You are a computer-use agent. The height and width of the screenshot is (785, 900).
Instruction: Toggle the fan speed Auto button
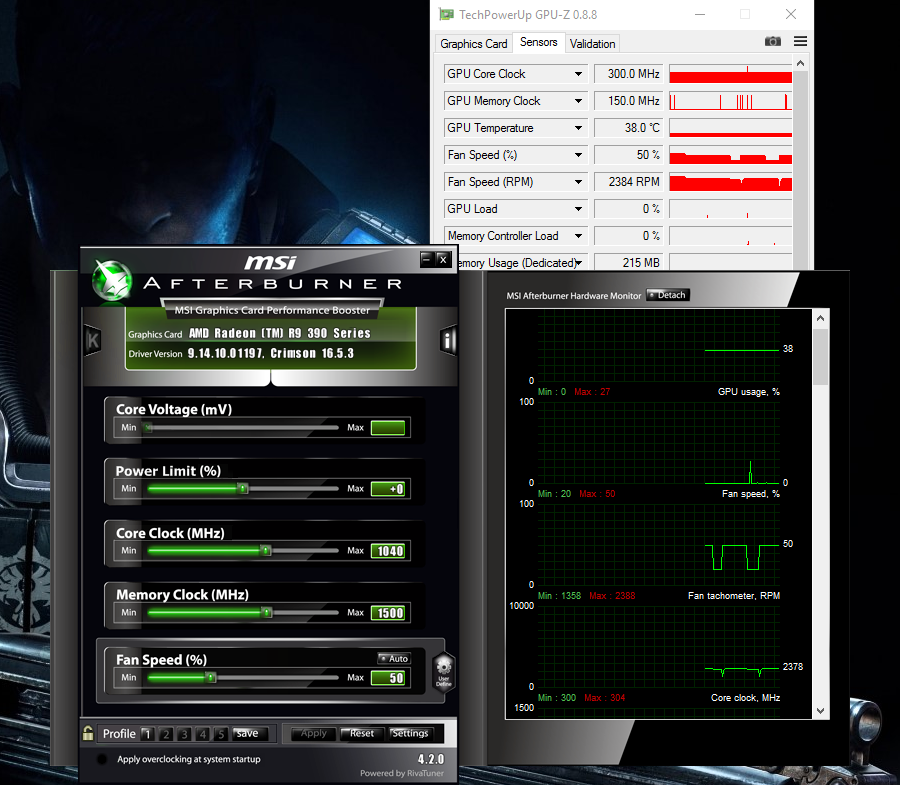[x=394, y=658]
